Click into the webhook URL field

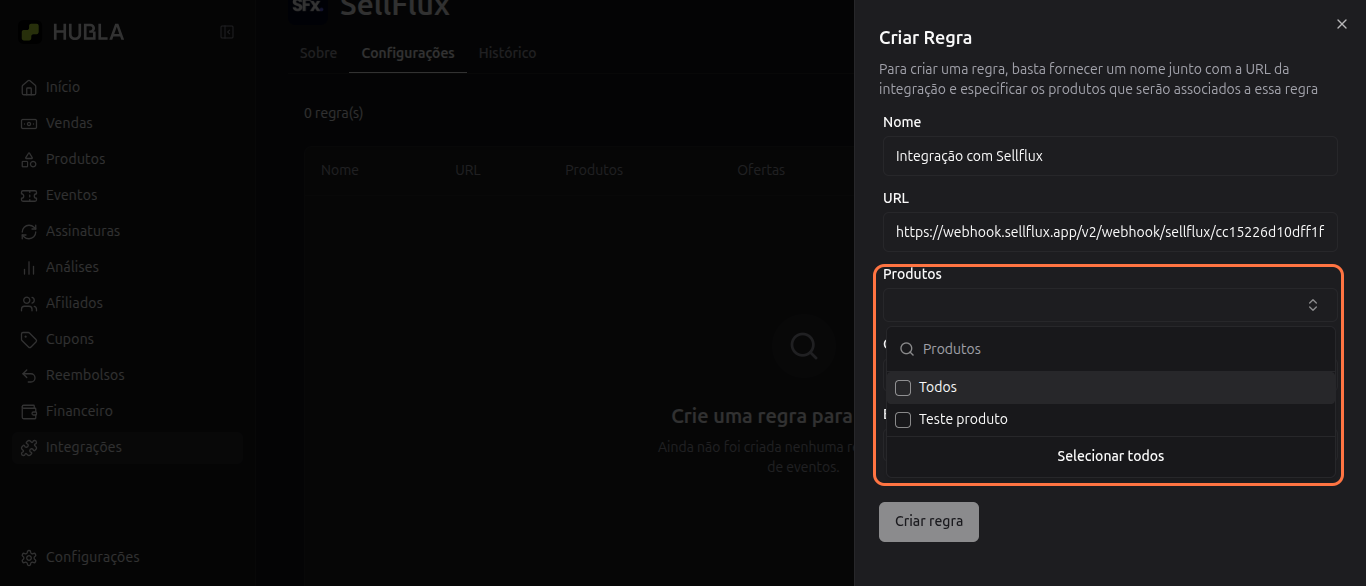click(x=1109, y=232)
